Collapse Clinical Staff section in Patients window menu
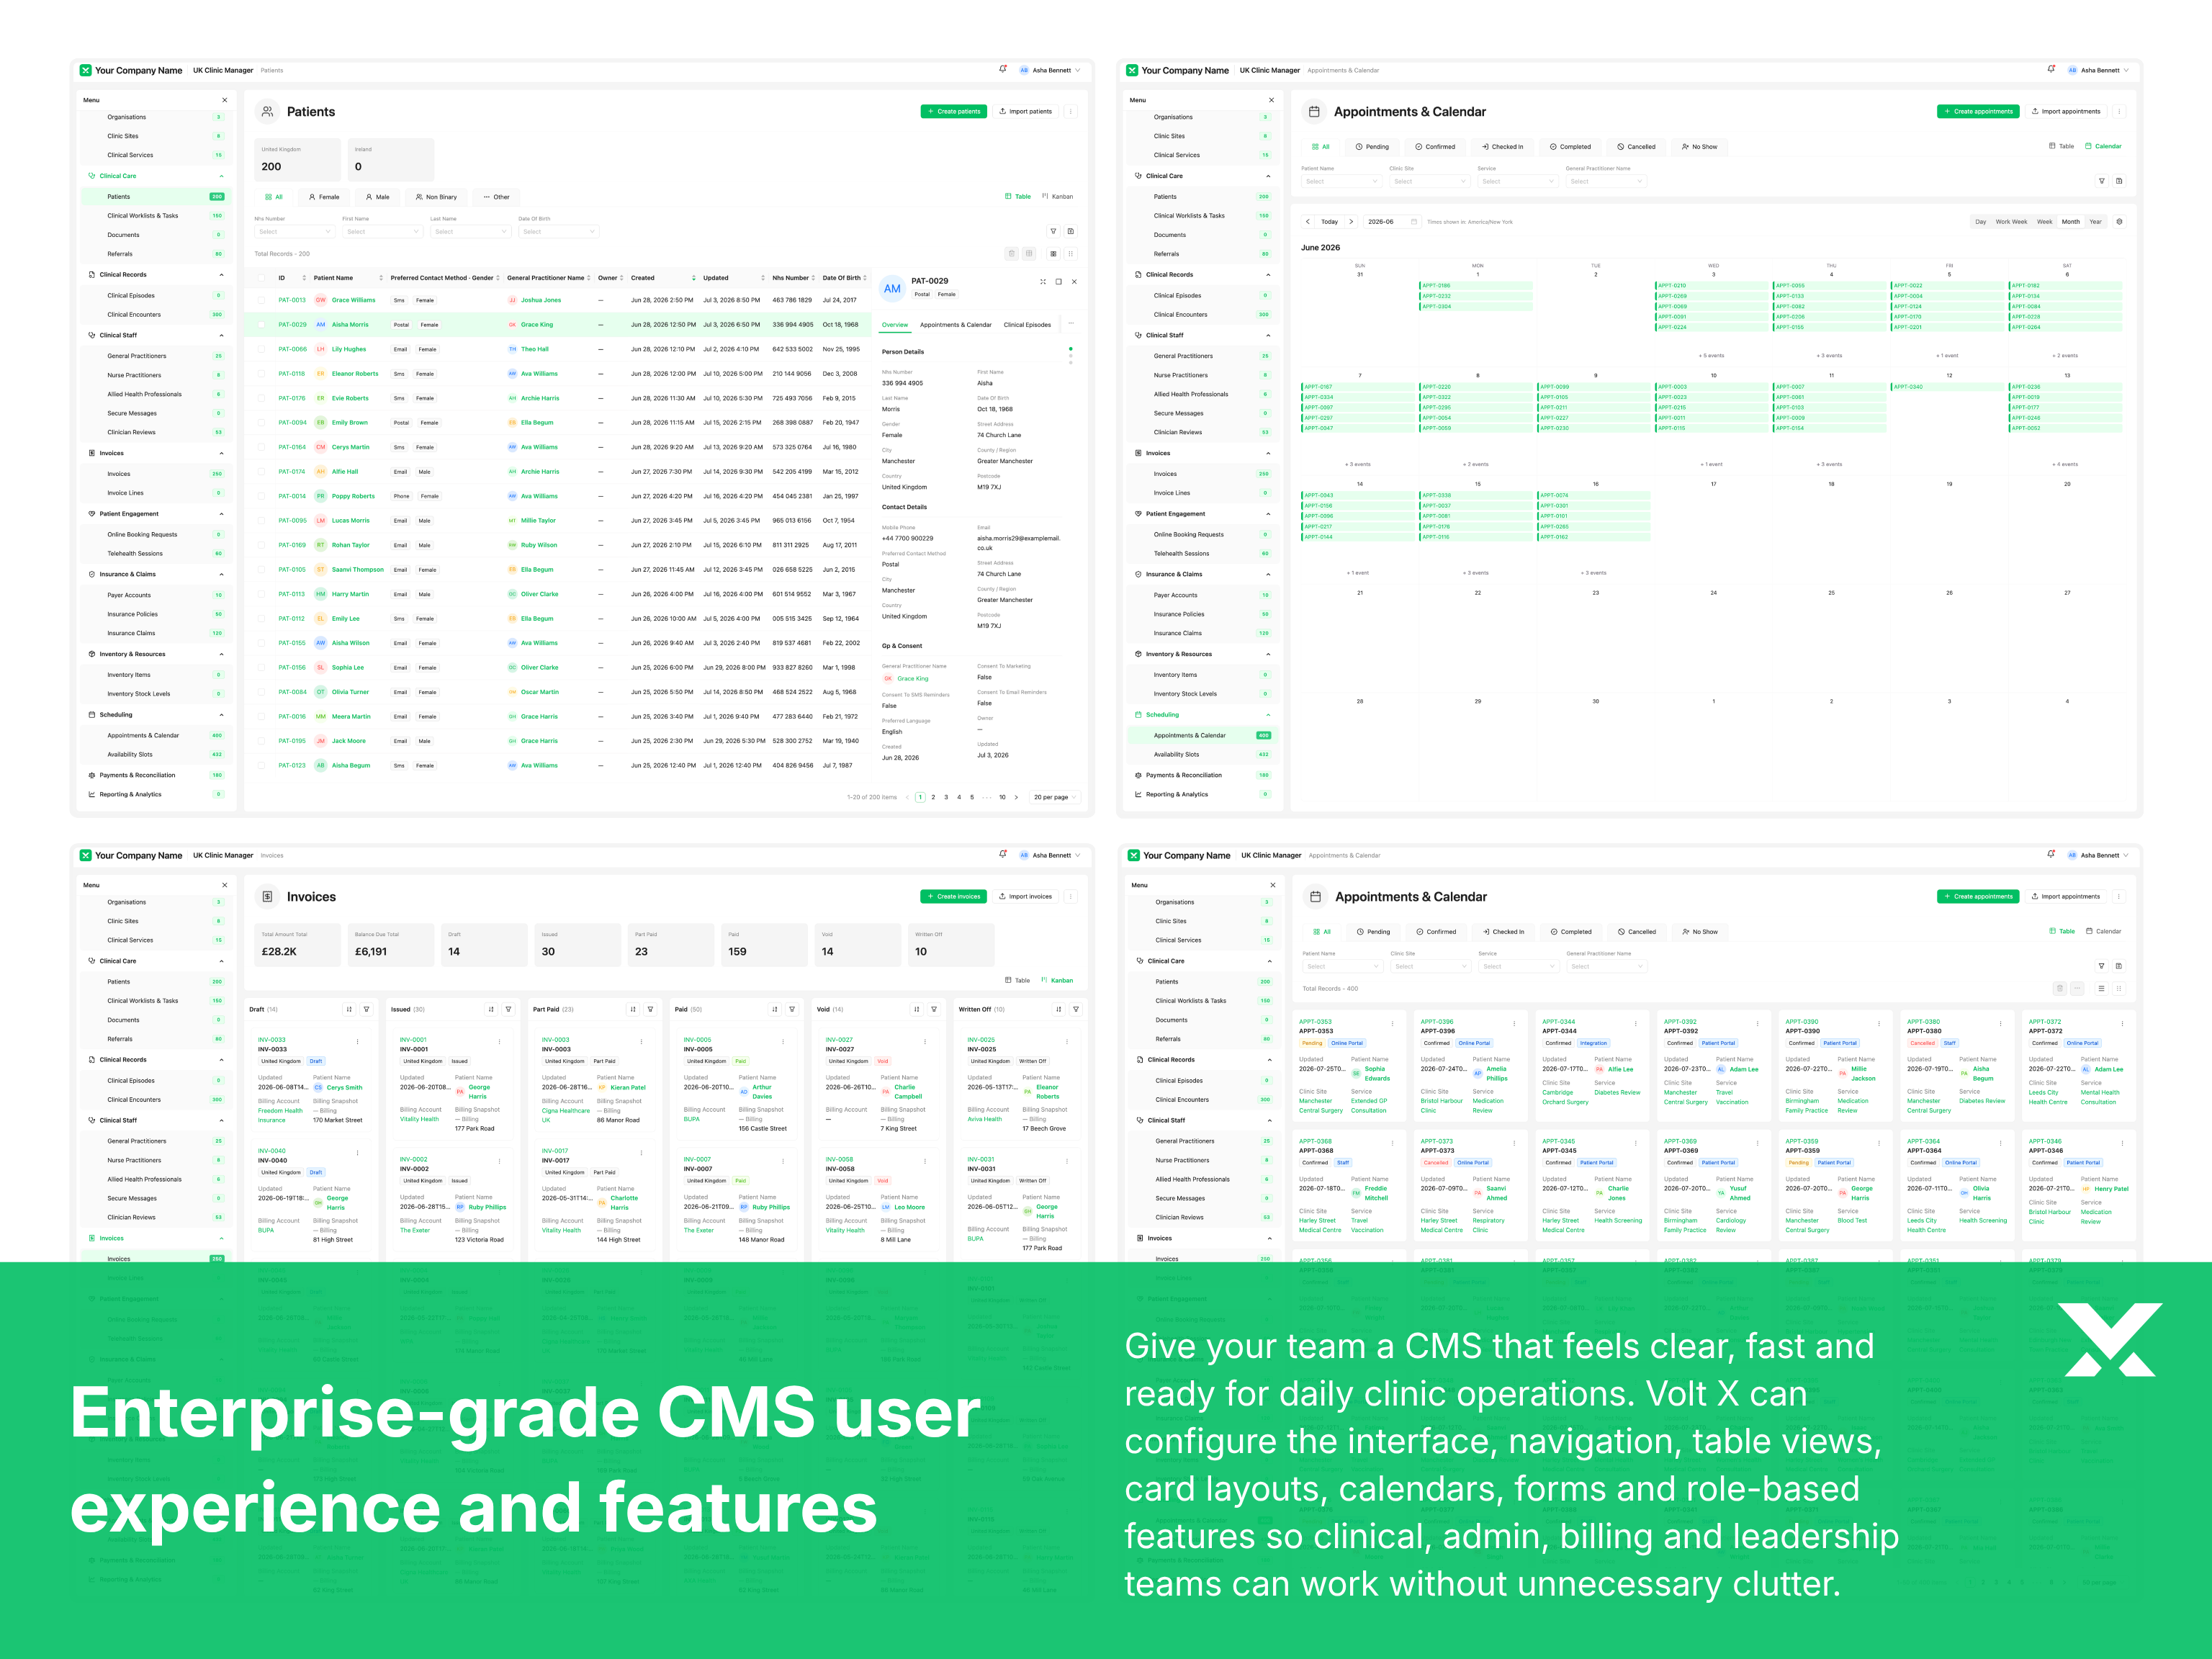The height and width of the screenshot is (1659, 2212). 222,335
